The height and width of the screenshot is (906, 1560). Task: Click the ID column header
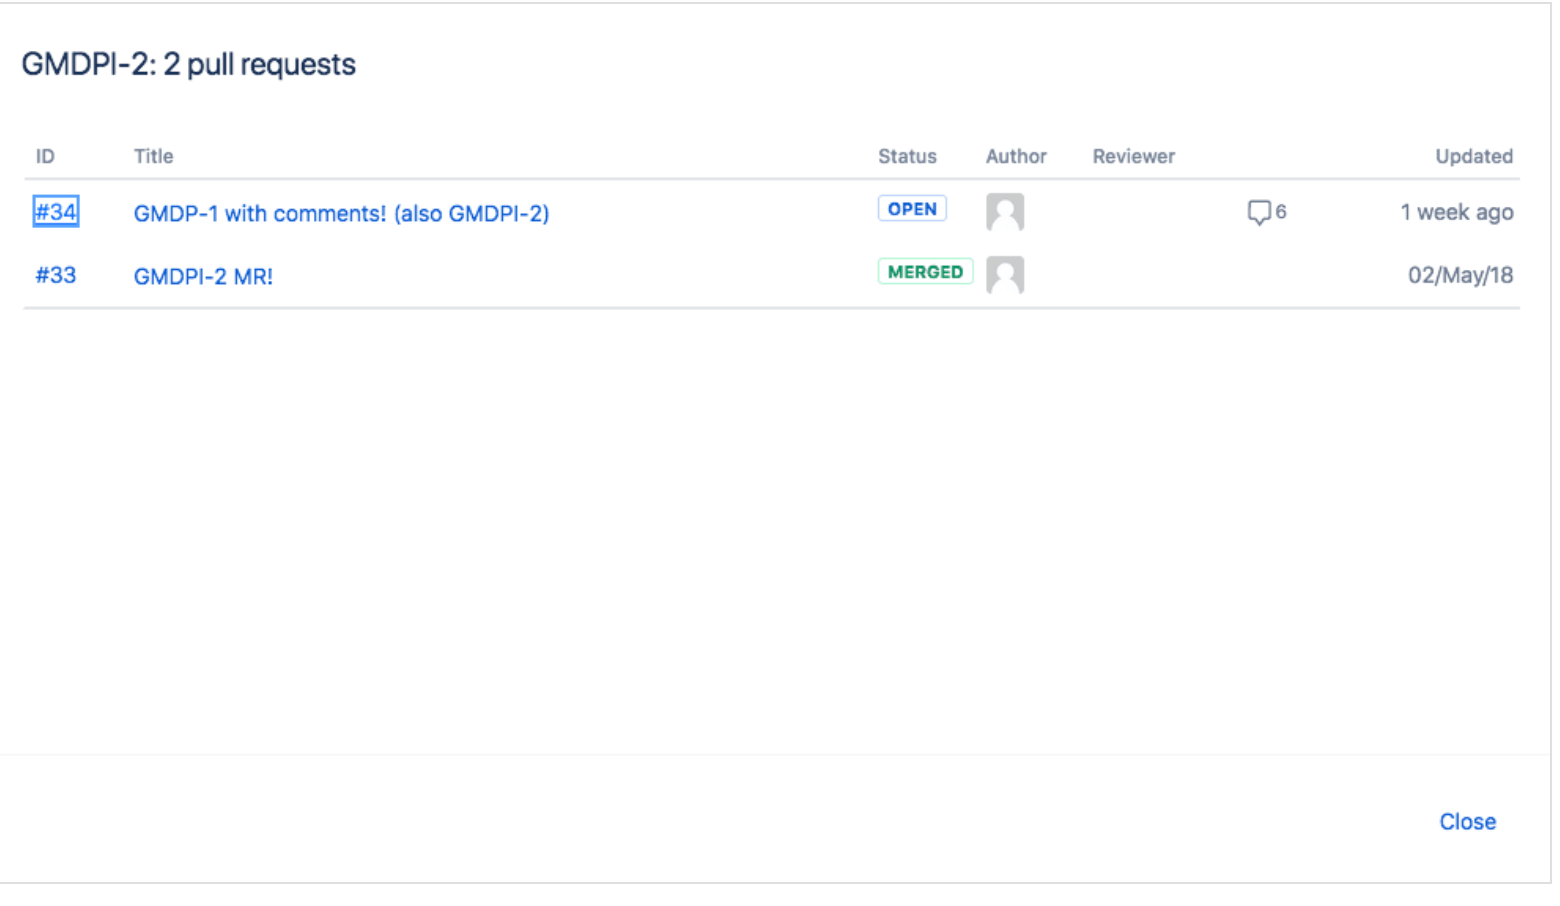click(x=45, y=156)
